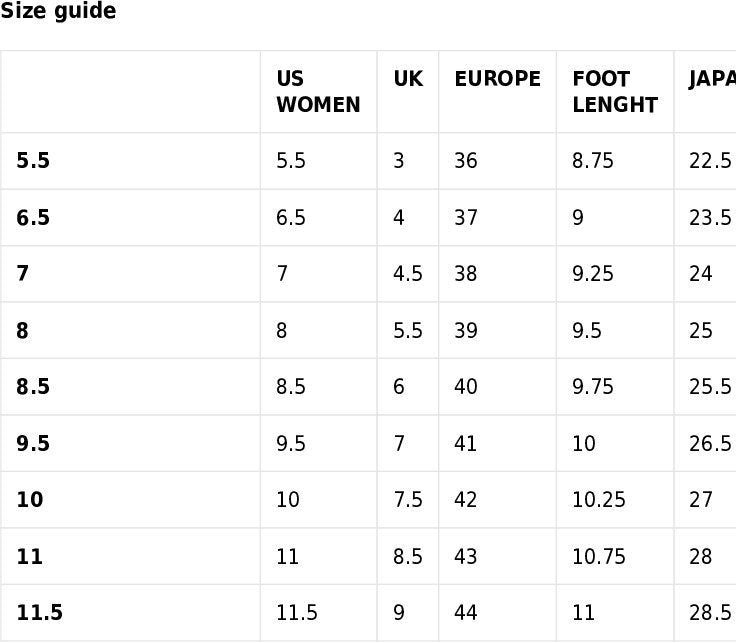Viewport: 736px width, 642px height.
Task: Select the US WOMEN column header
Action: tap(318, 92)
